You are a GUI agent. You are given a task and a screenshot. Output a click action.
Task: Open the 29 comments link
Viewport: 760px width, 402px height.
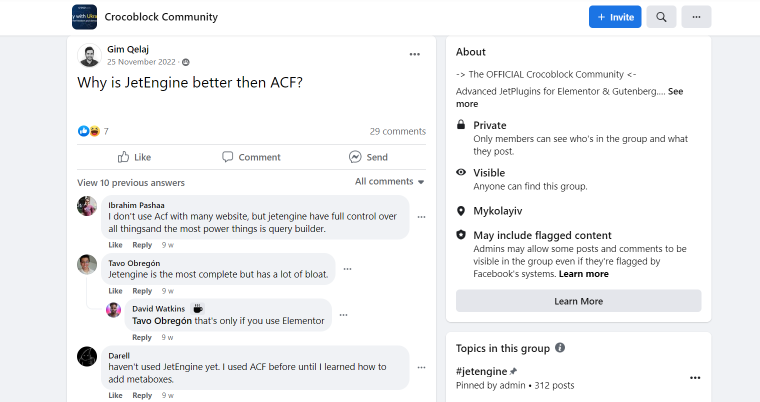click(x=397, y=131)
